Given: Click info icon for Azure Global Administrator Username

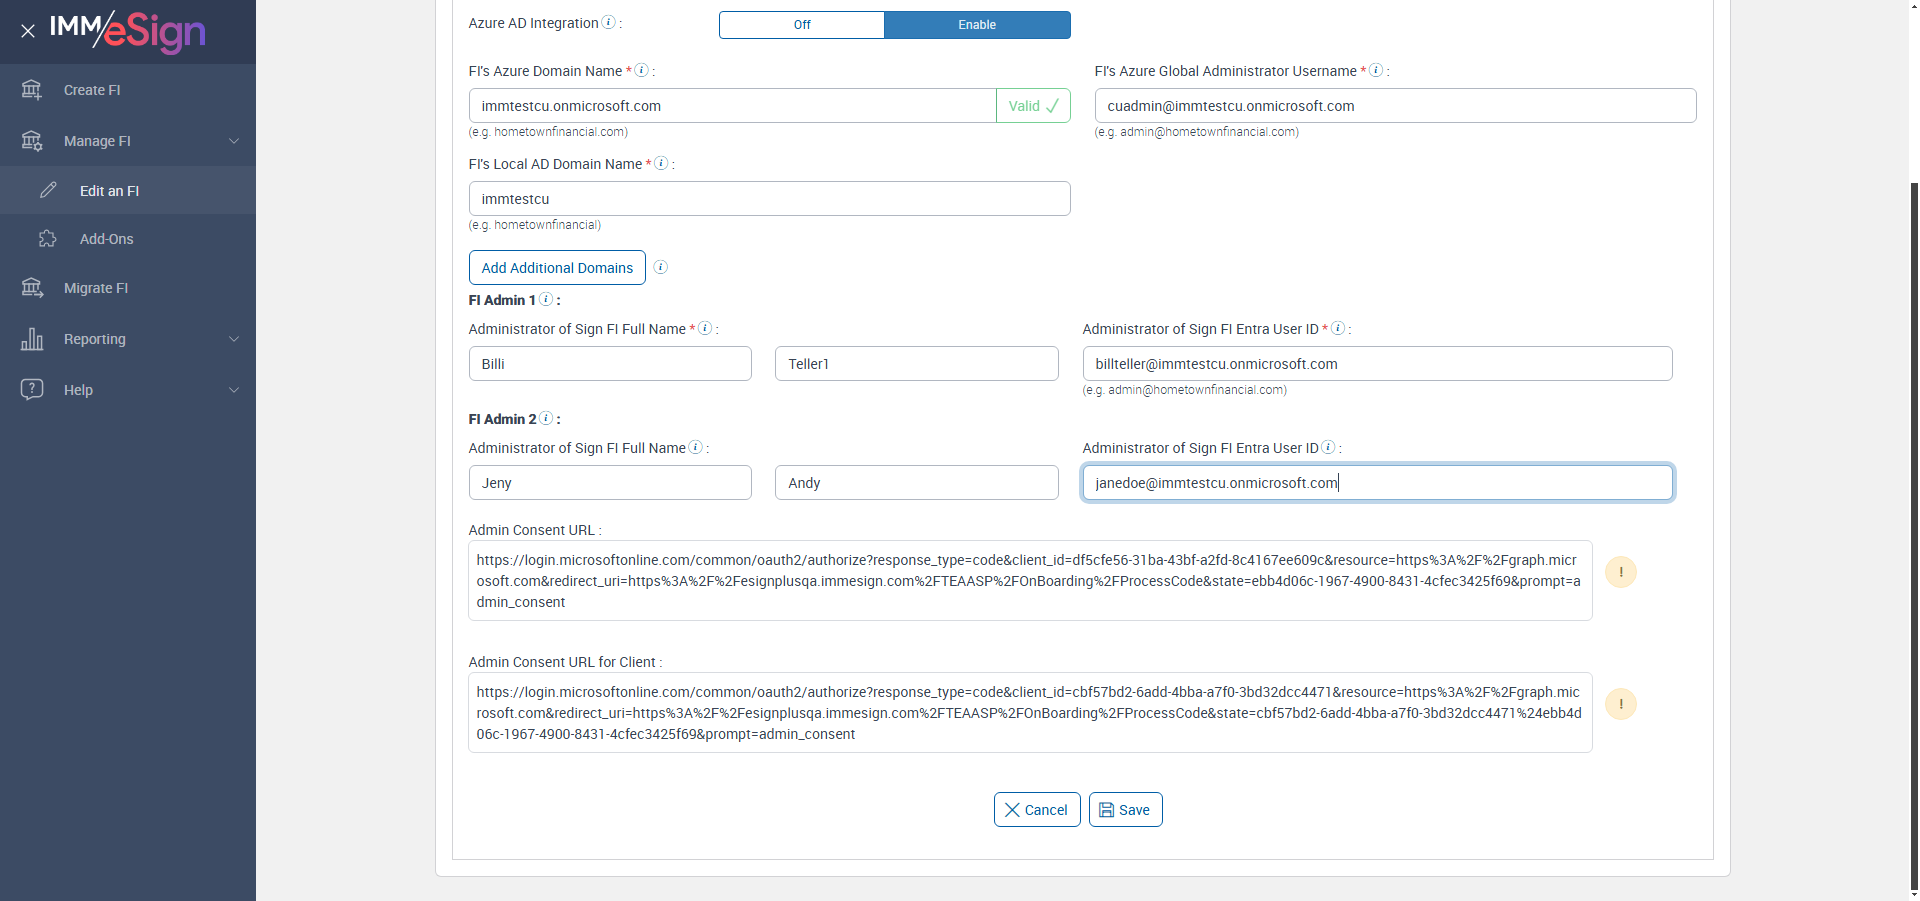Looking at the screenshot, I should pyautogui.click(x=1376, y=70).
